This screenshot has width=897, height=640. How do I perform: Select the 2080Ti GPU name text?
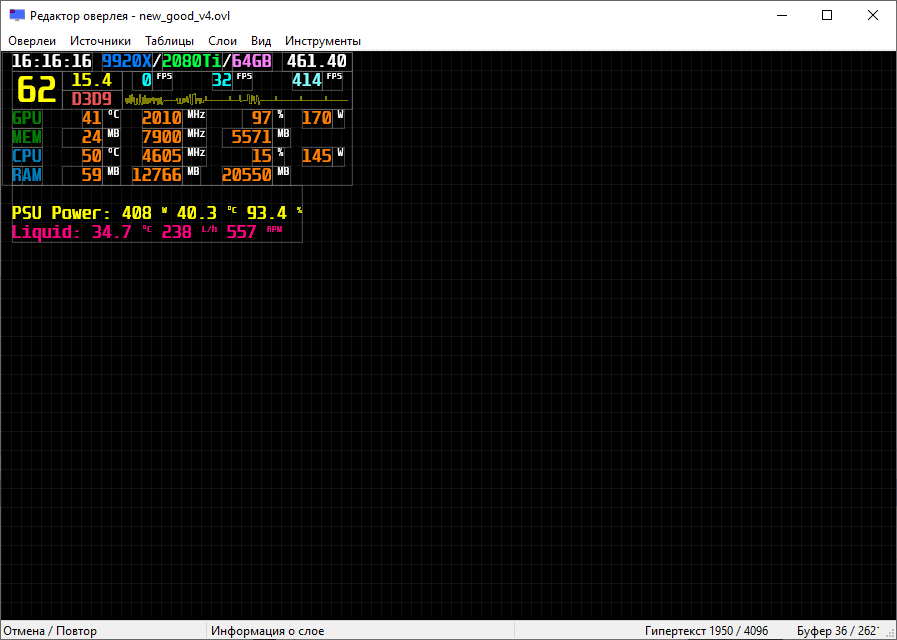pos(192,61)
